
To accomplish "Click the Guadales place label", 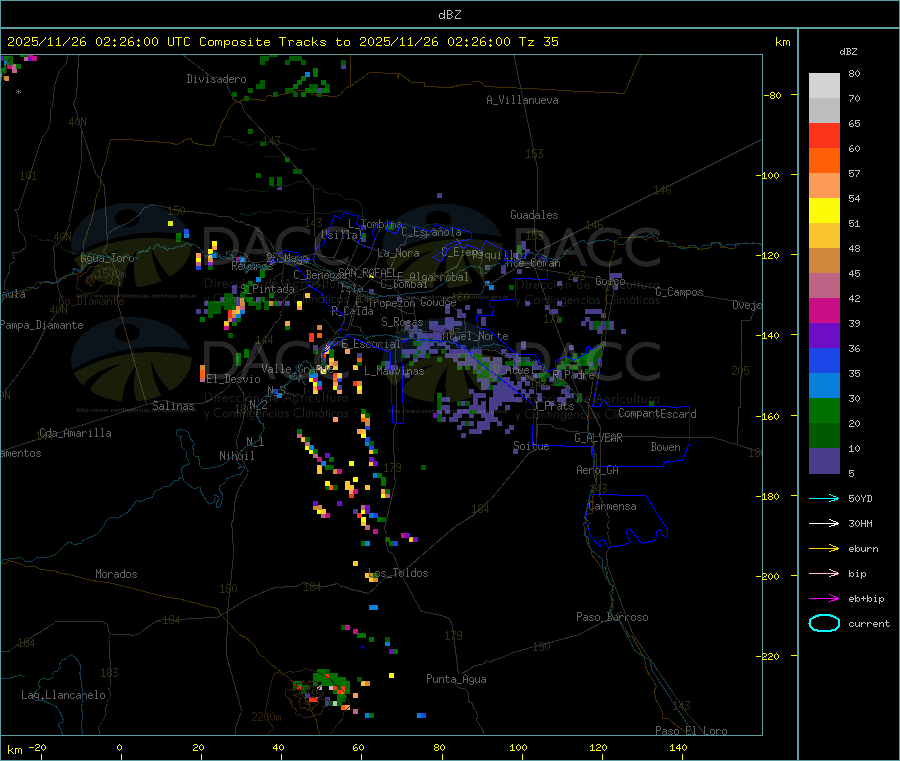I will click(534, 215).
